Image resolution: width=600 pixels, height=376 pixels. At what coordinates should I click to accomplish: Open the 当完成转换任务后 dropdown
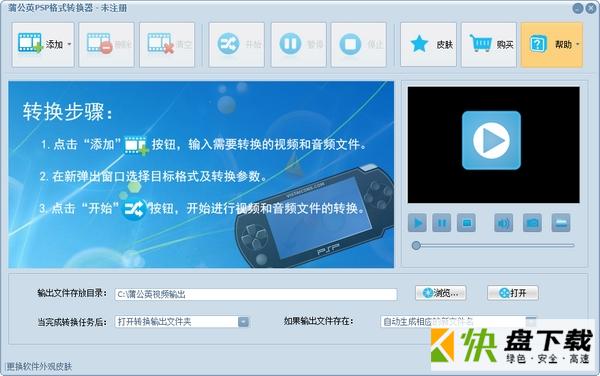182,322
